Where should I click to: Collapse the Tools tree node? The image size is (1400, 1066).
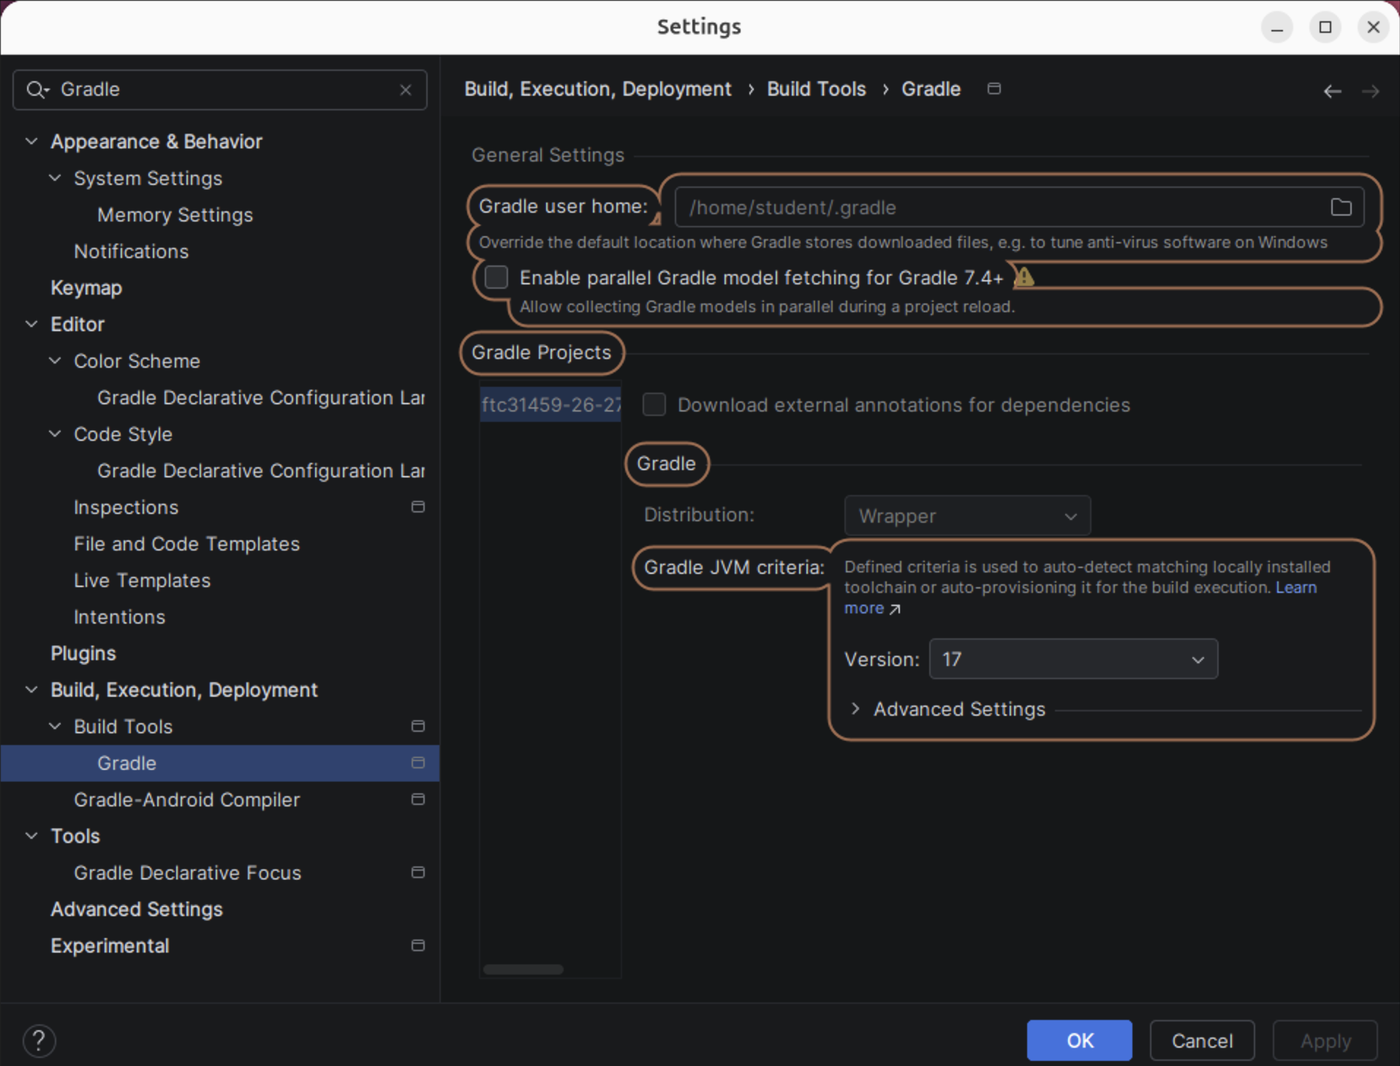(x=31, y=836)
